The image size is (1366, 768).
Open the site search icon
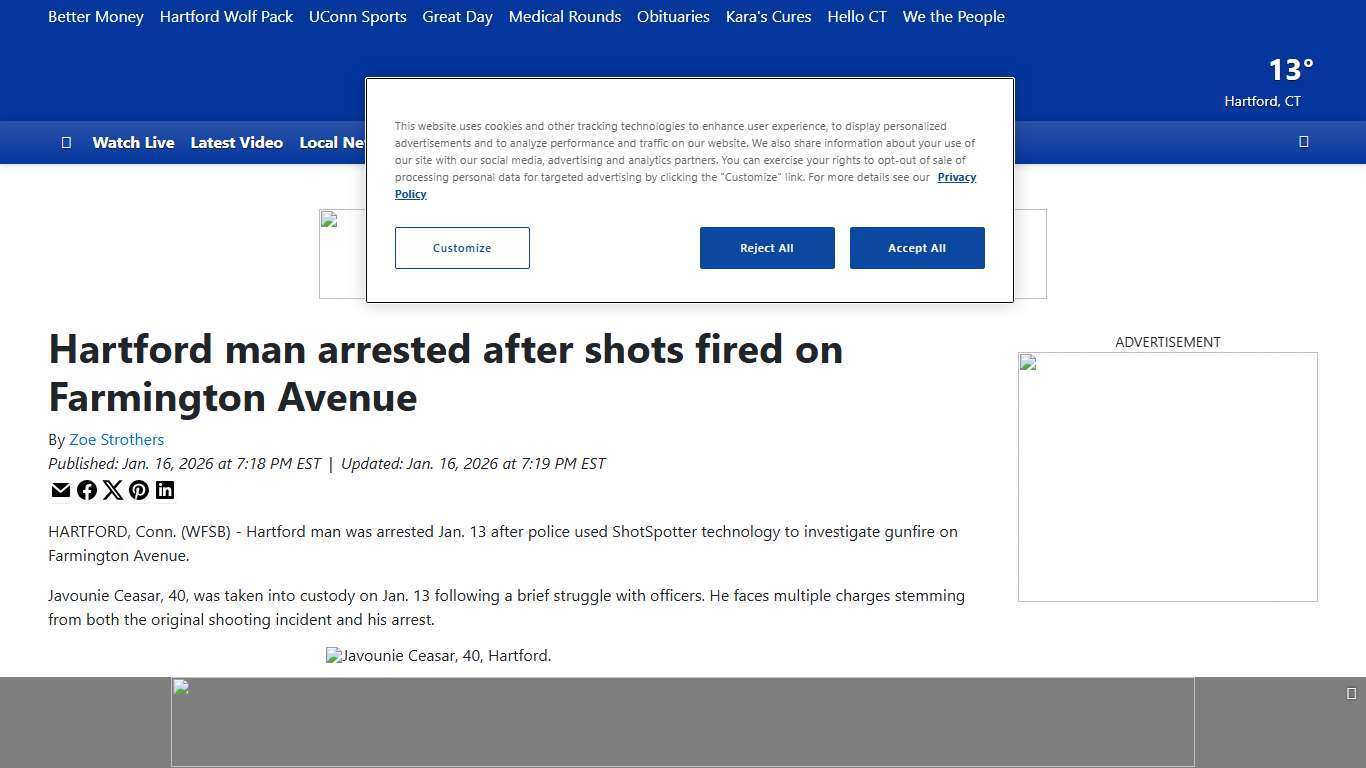point(1304,142)
